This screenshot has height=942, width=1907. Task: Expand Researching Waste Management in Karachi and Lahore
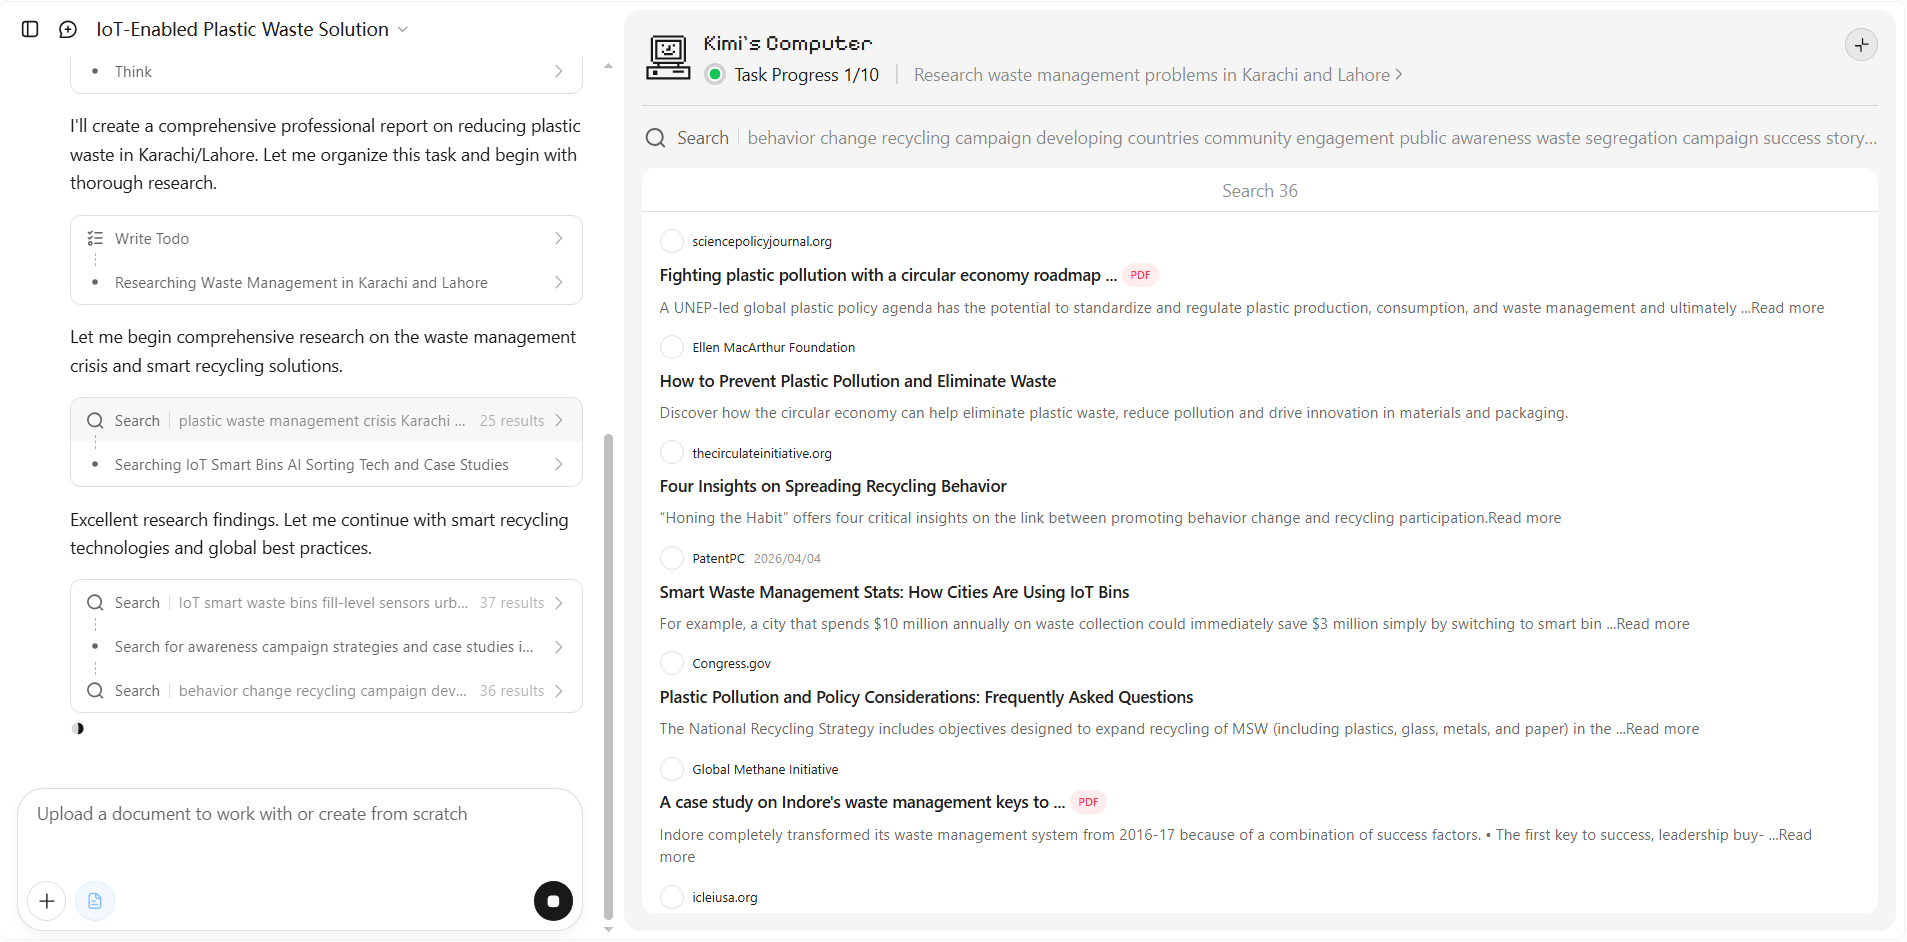point(326,283)
